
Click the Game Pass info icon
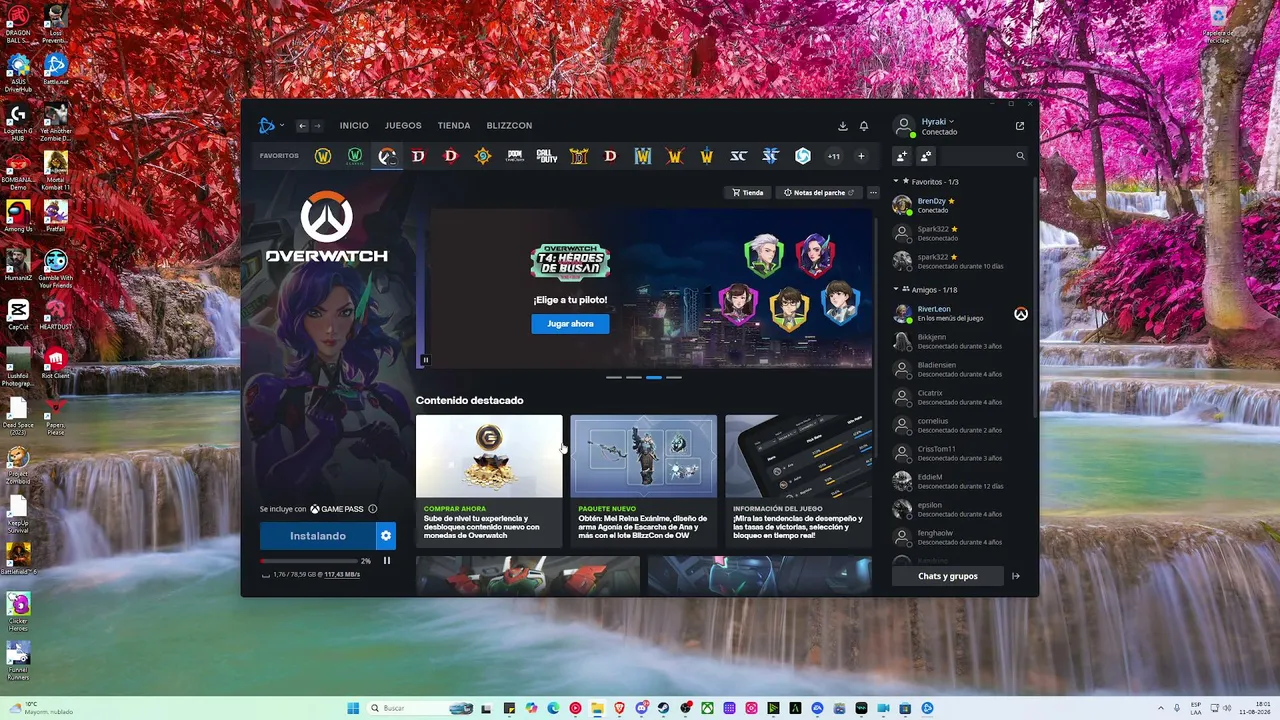tap(373, 509)
